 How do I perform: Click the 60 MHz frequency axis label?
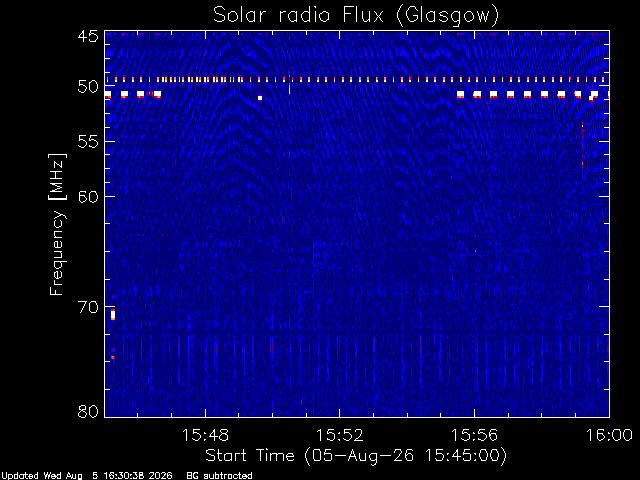coord(88,196)
